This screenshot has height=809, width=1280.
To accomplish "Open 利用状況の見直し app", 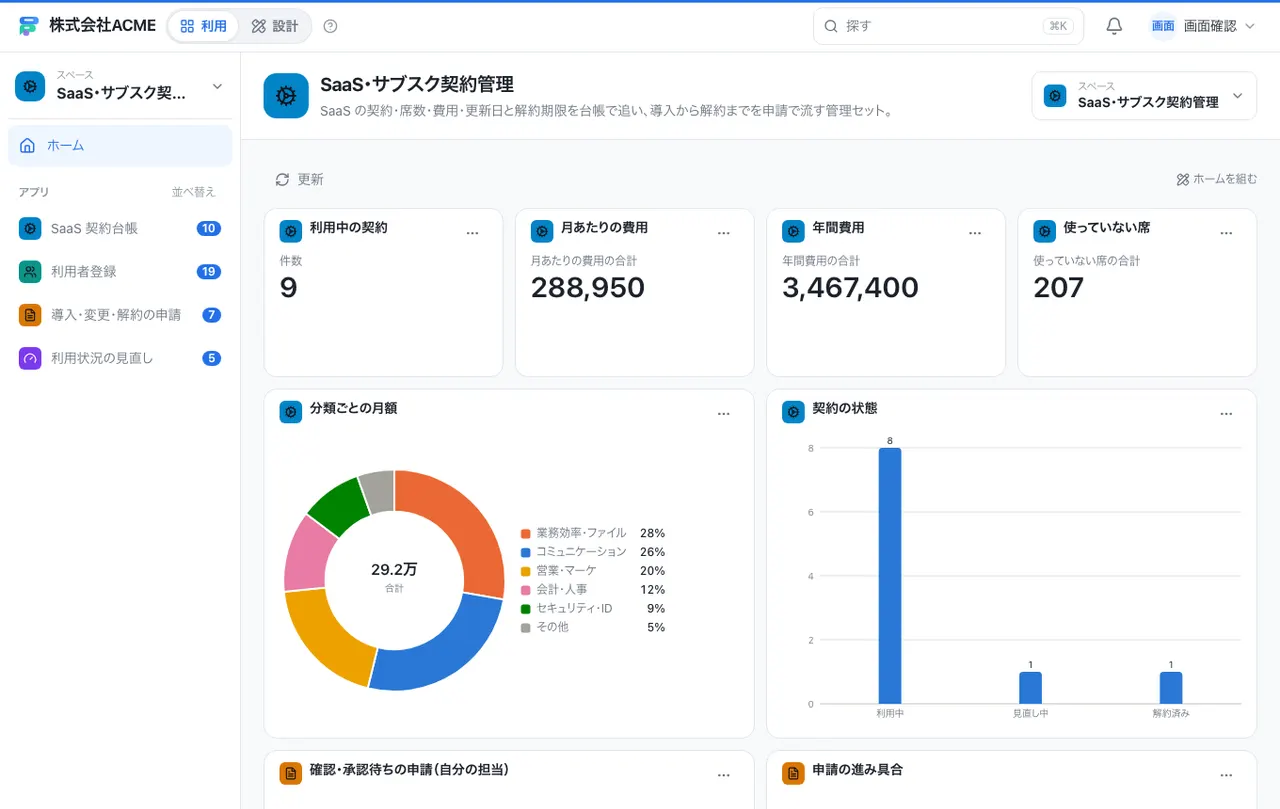I will click(120, 358).
